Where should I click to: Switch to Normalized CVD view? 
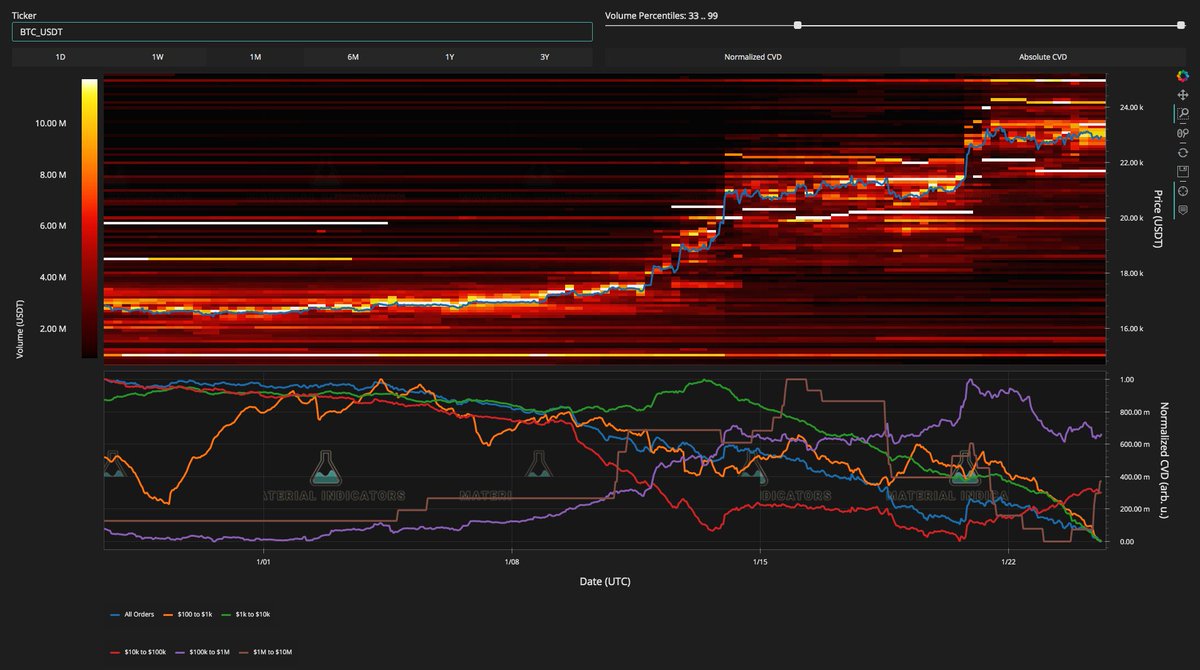[x=754, y=57]
